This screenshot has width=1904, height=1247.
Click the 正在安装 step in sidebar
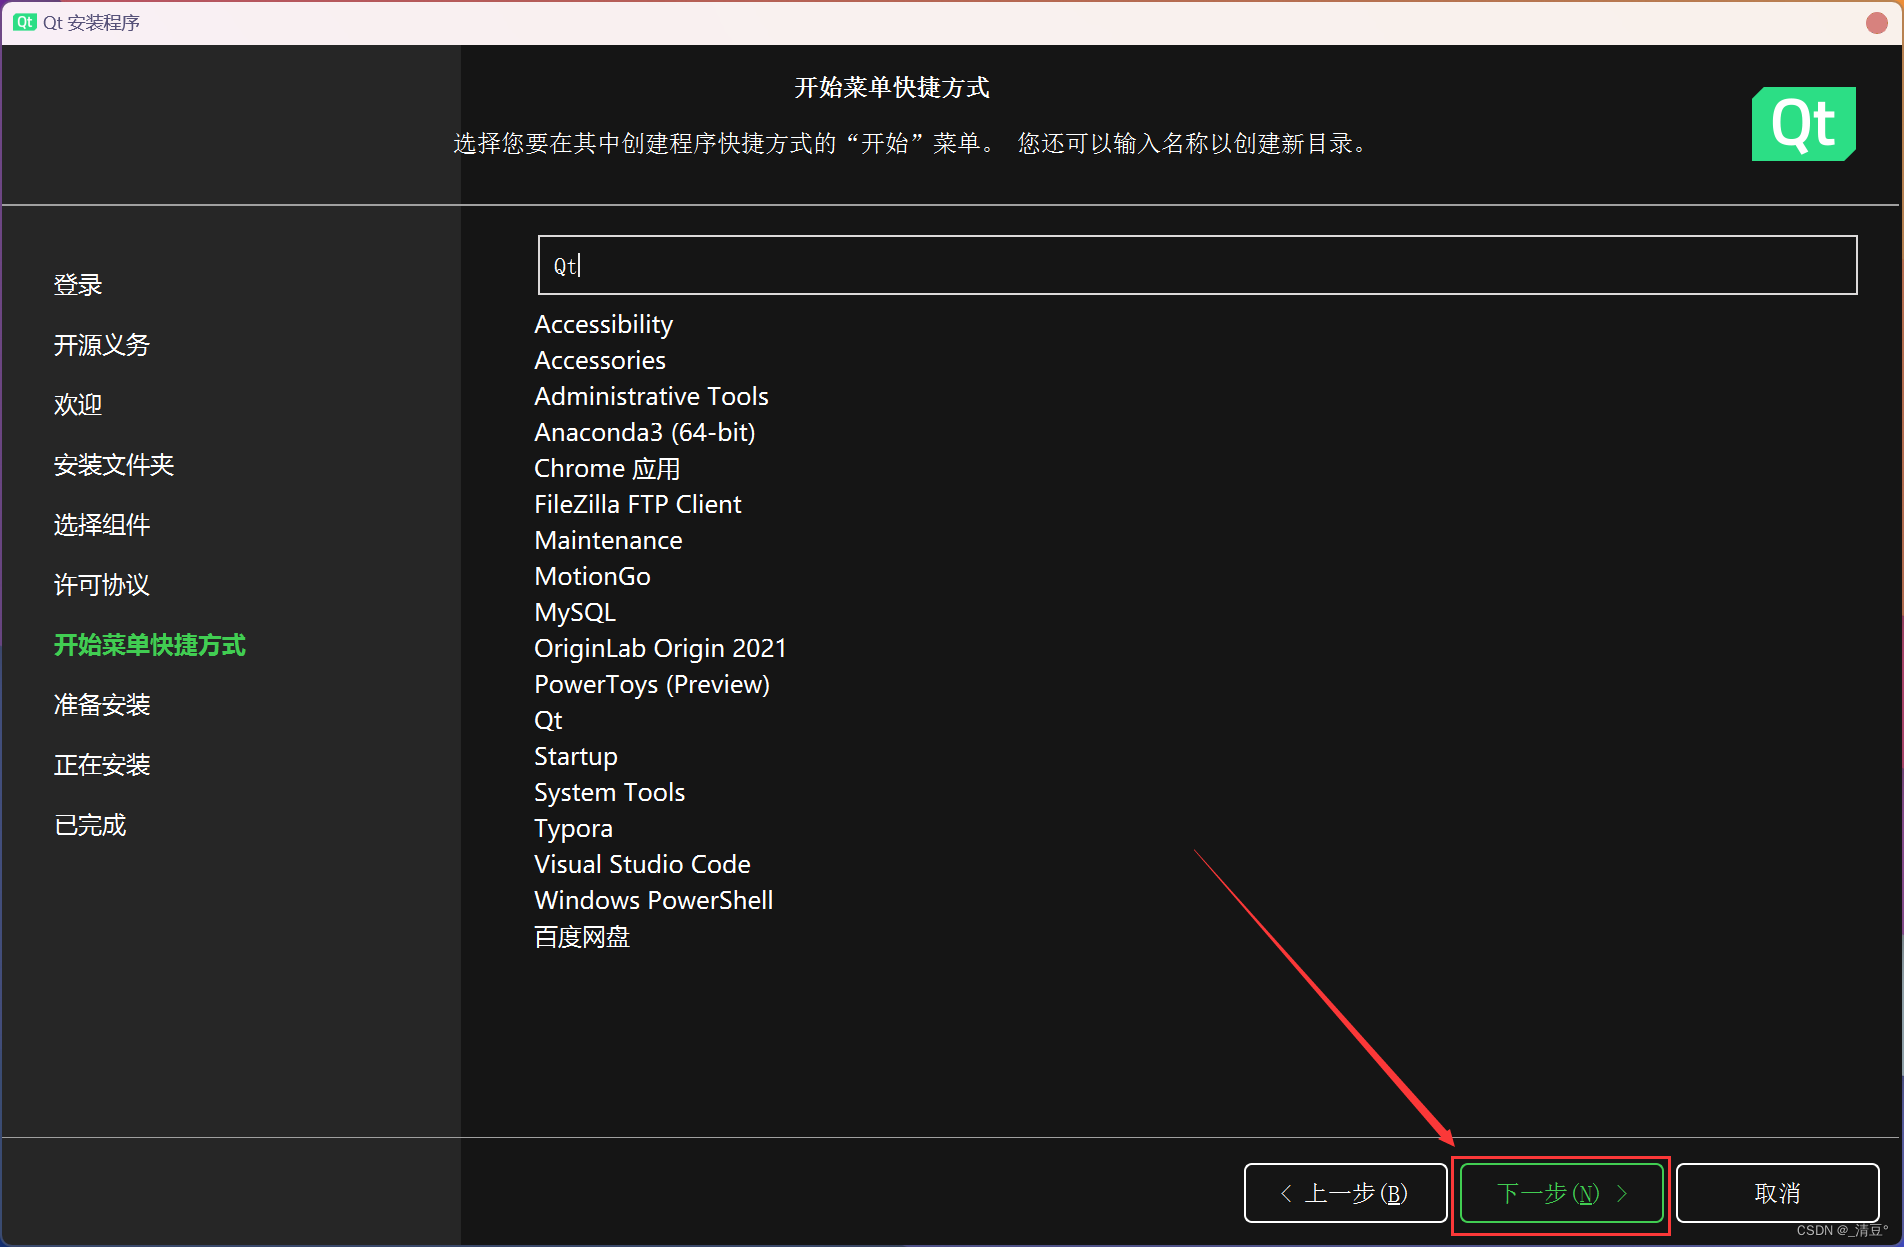pyautogui.click(x=102, y=765)
